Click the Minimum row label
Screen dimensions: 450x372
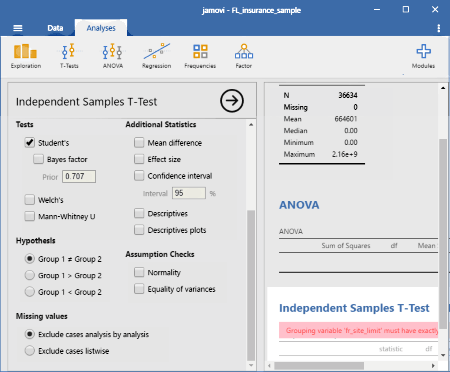tap(298, 143)
